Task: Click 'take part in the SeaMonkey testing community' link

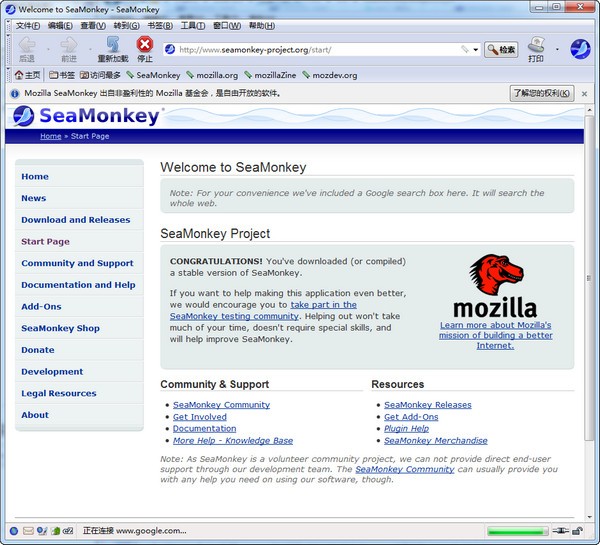Action: tap(263, 310)
